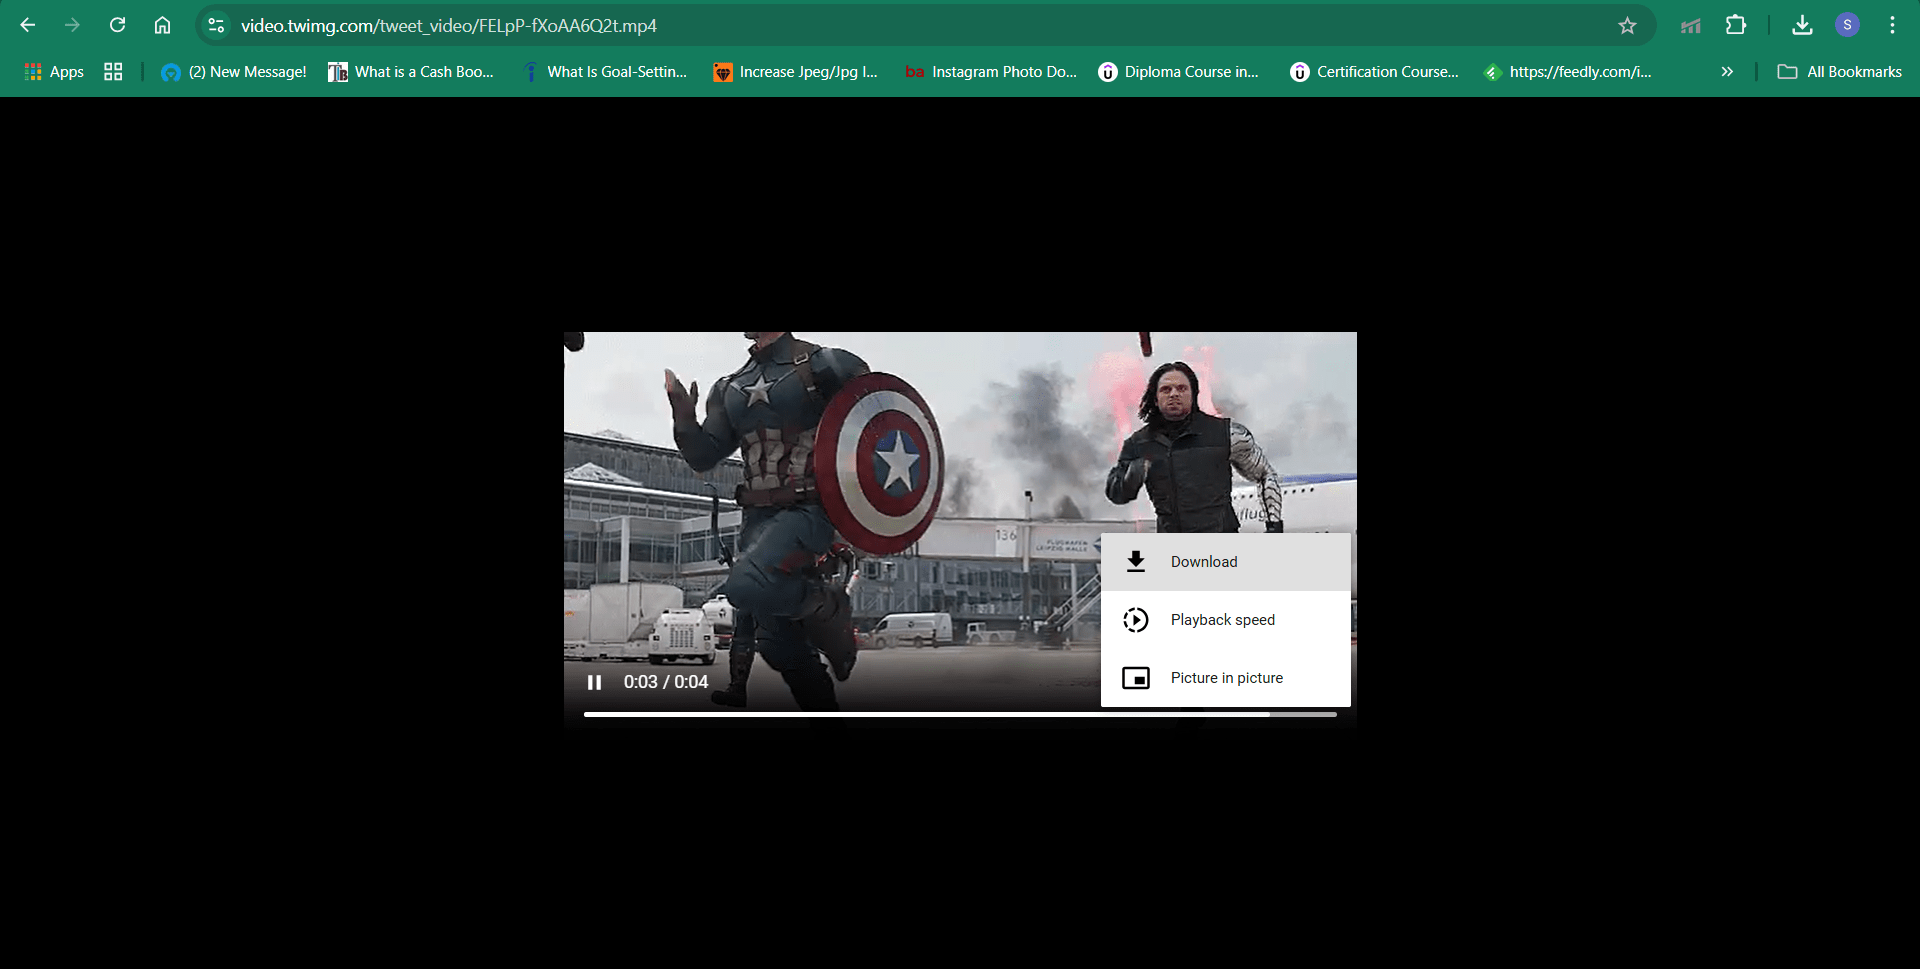The height and width of the screenshot is (969, 1920).
Task: Open tab groups grid icon in bookmarks bar
Action: [x=113, y=72]
